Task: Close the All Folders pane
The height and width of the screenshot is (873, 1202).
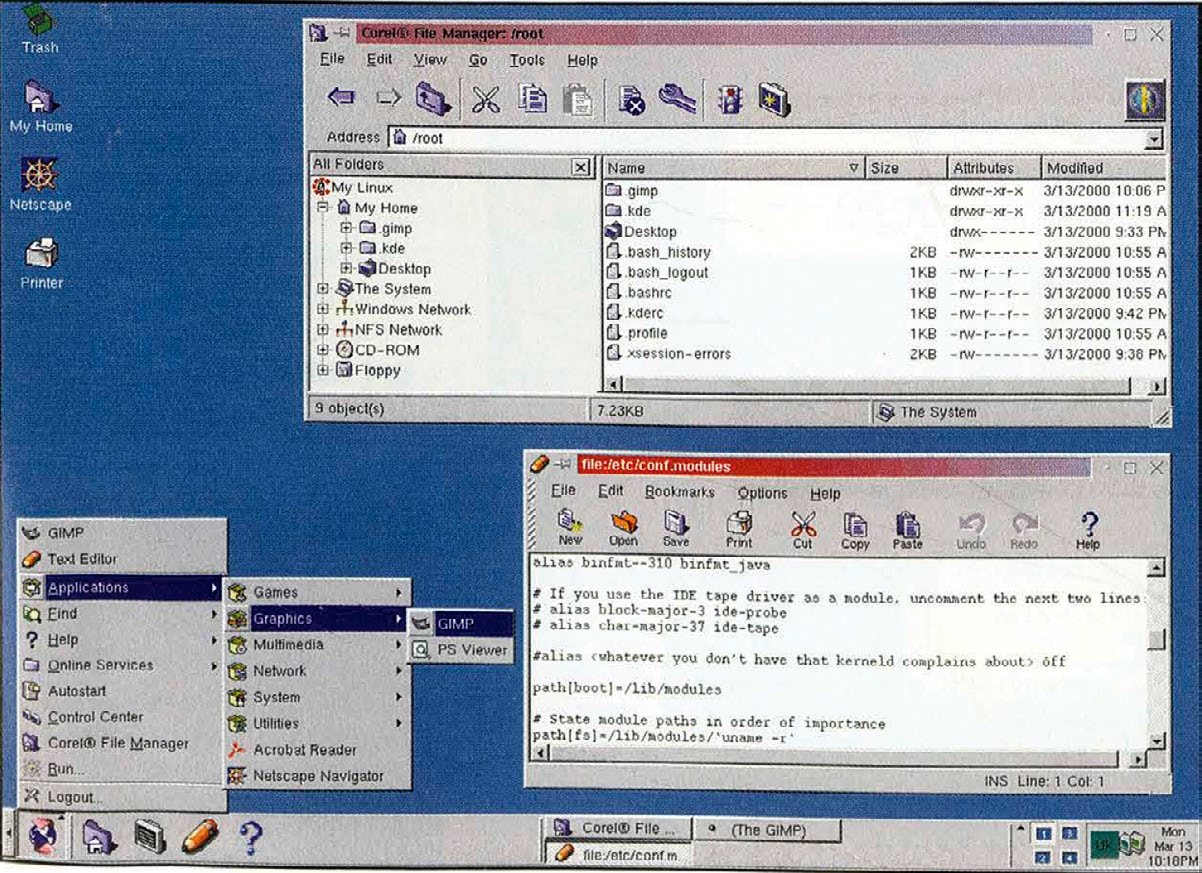Action: click(581, 167)
